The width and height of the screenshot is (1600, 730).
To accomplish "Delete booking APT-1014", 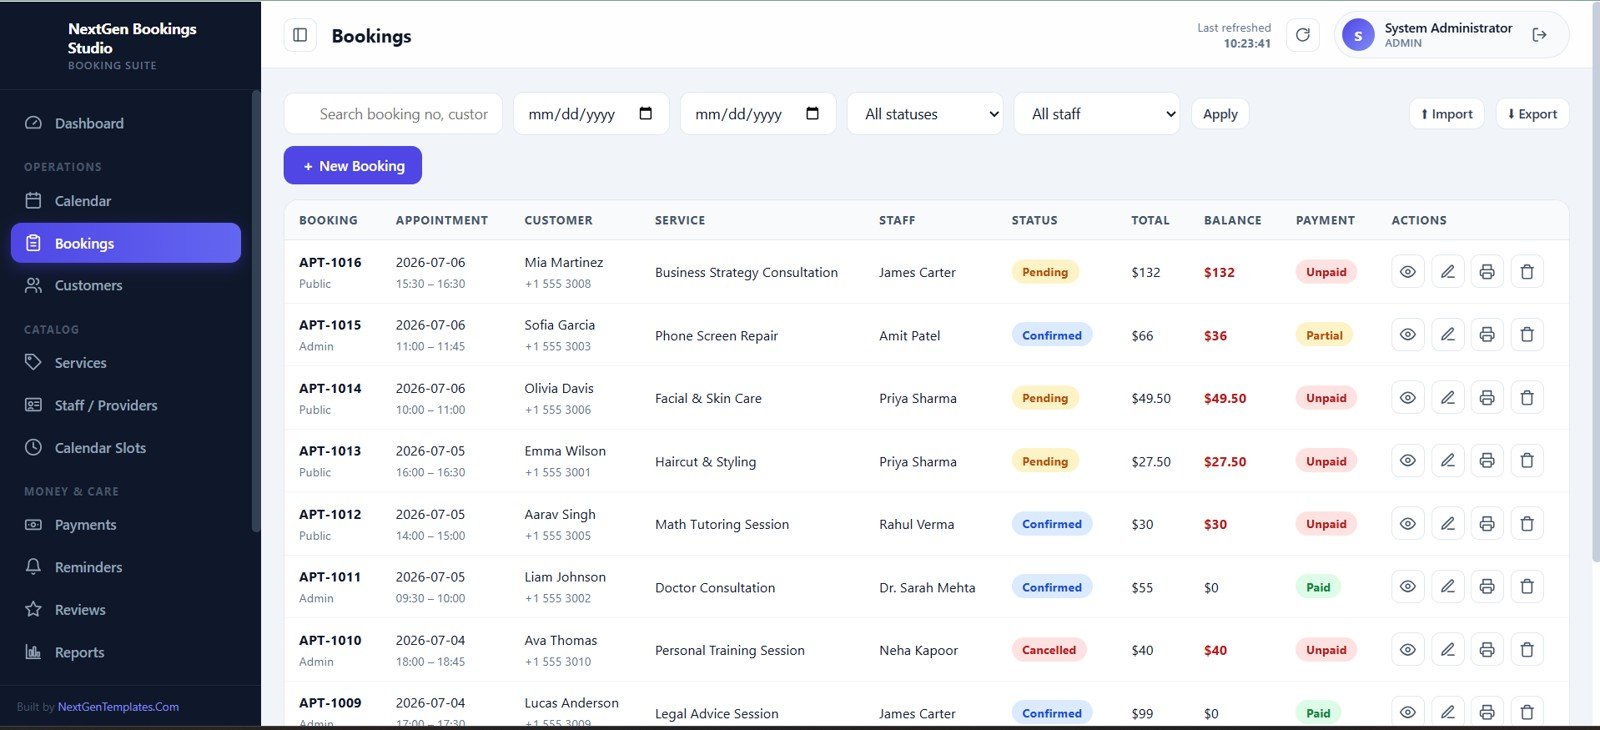I will coord(1527,398).
